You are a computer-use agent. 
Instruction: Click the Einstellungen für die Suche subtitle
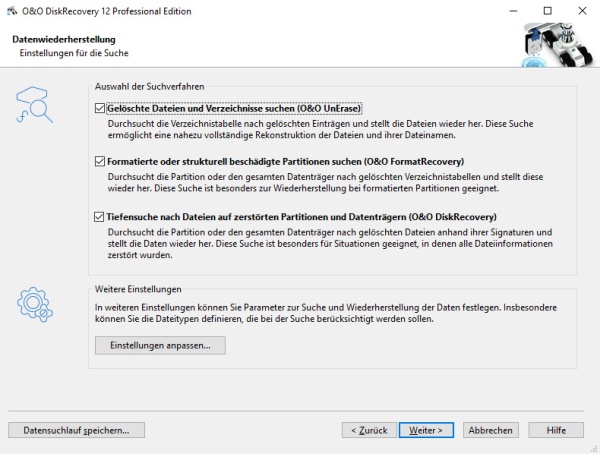coord(74,53)
